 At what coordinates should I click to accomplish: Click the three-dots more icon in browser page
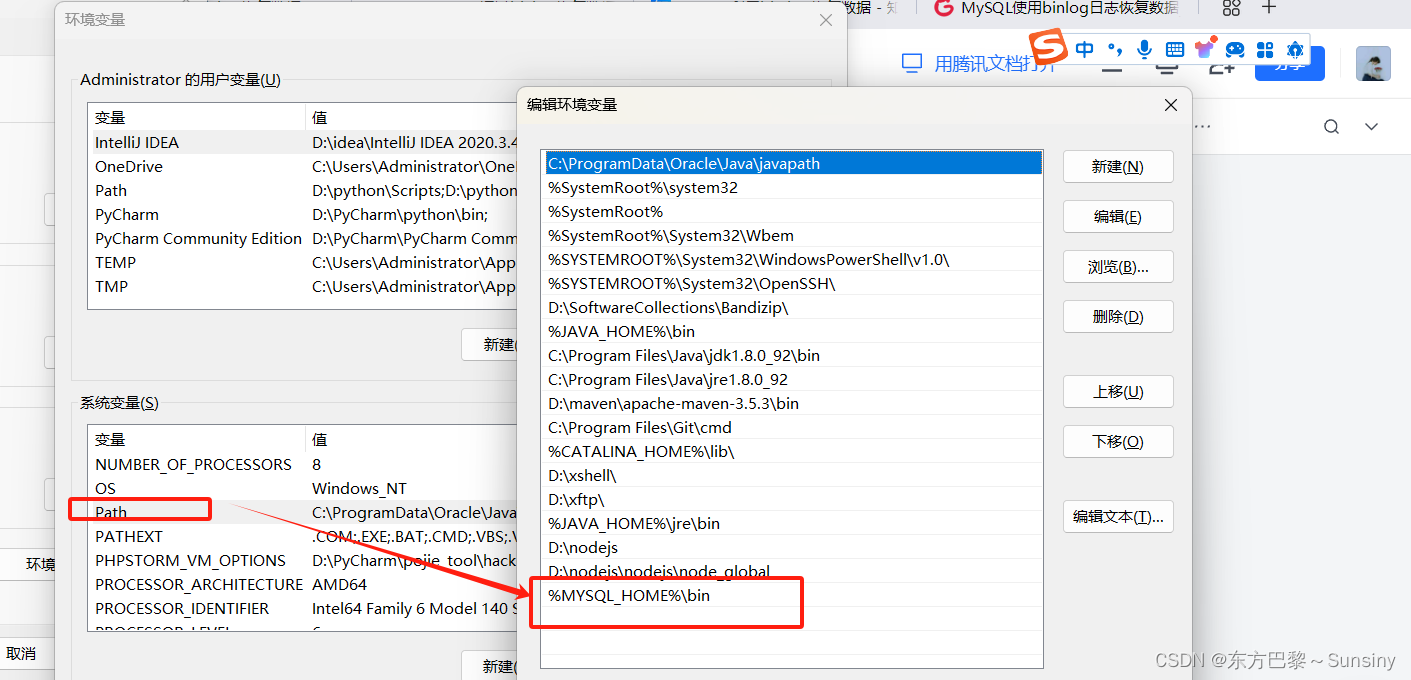click(x=1203, y=127)
